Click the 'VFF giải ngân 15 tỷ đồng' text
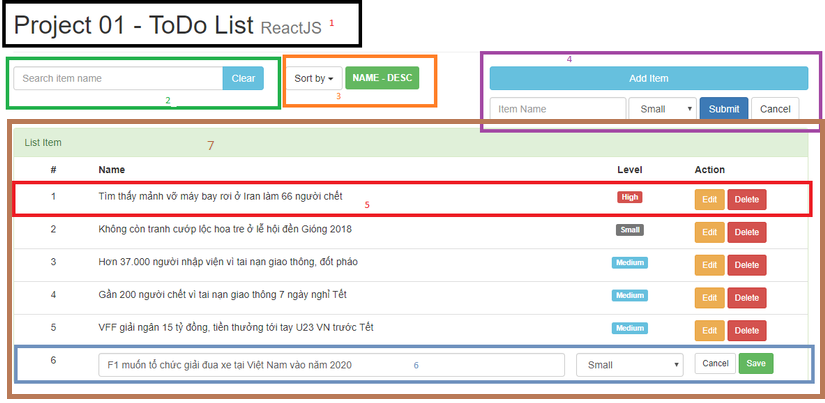825x403 pixels. click(x=236, y=327)
